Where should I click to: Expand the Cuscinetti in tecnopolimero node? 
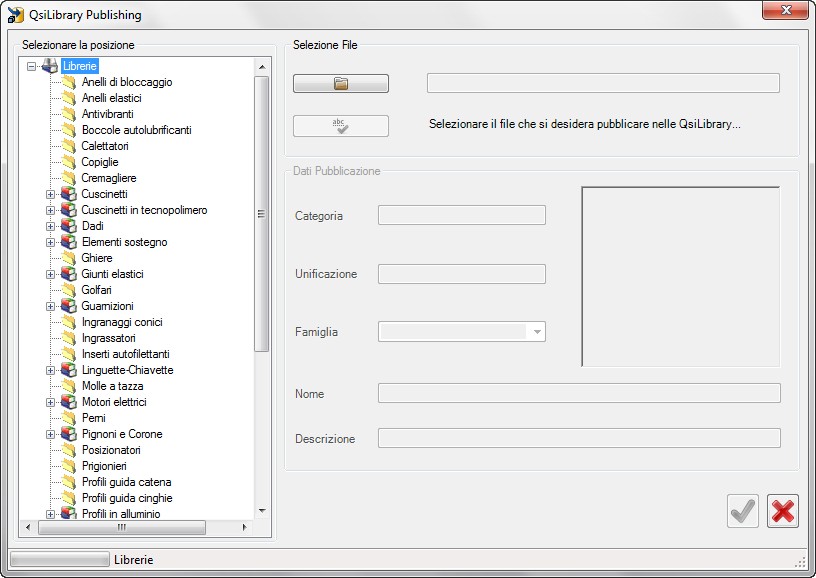point(50,211)
